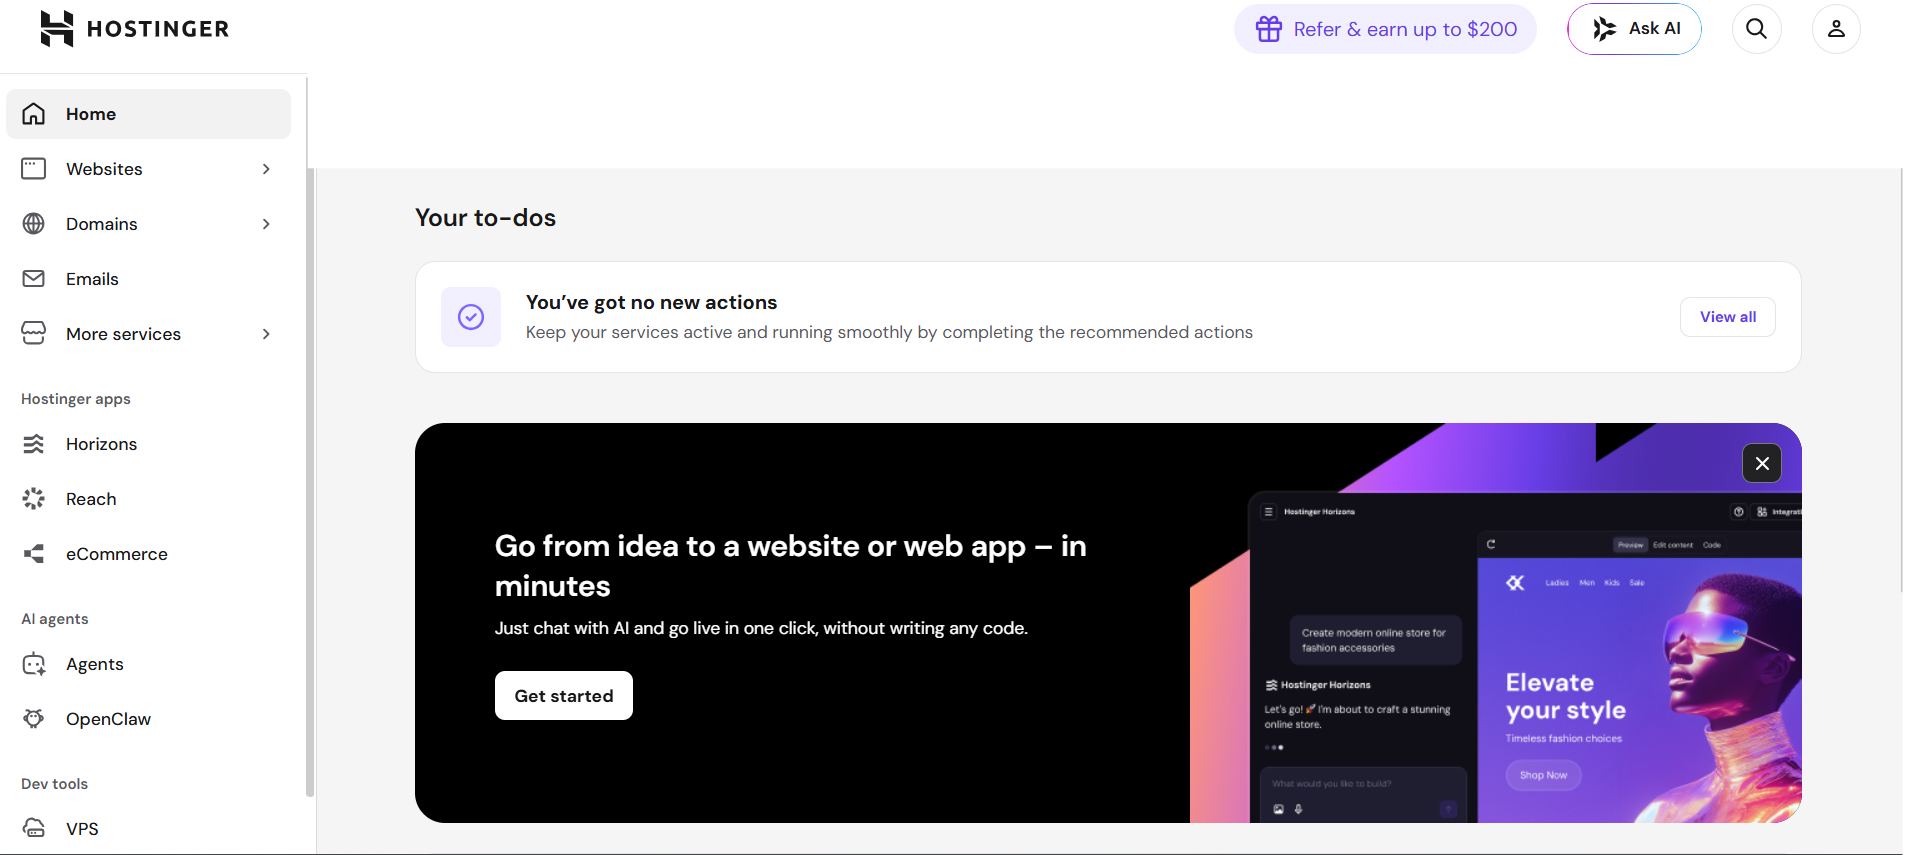Click Refer & earn up to $200
Screen dimensions: 1931x855
coord(1385,29)
